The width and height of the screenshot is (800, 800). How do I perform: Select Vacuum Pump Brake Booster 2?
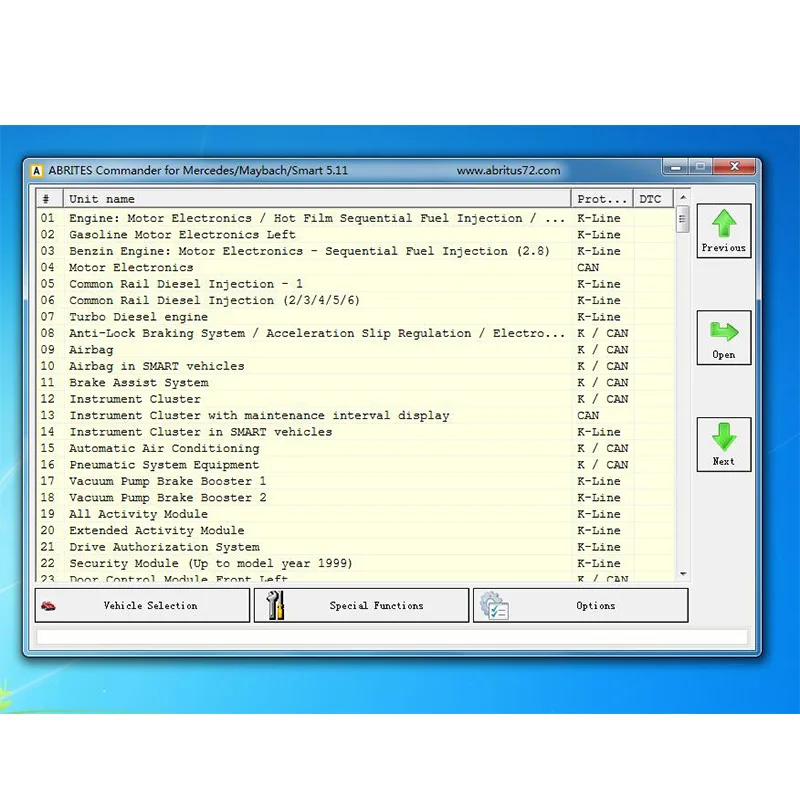point(356,497)
